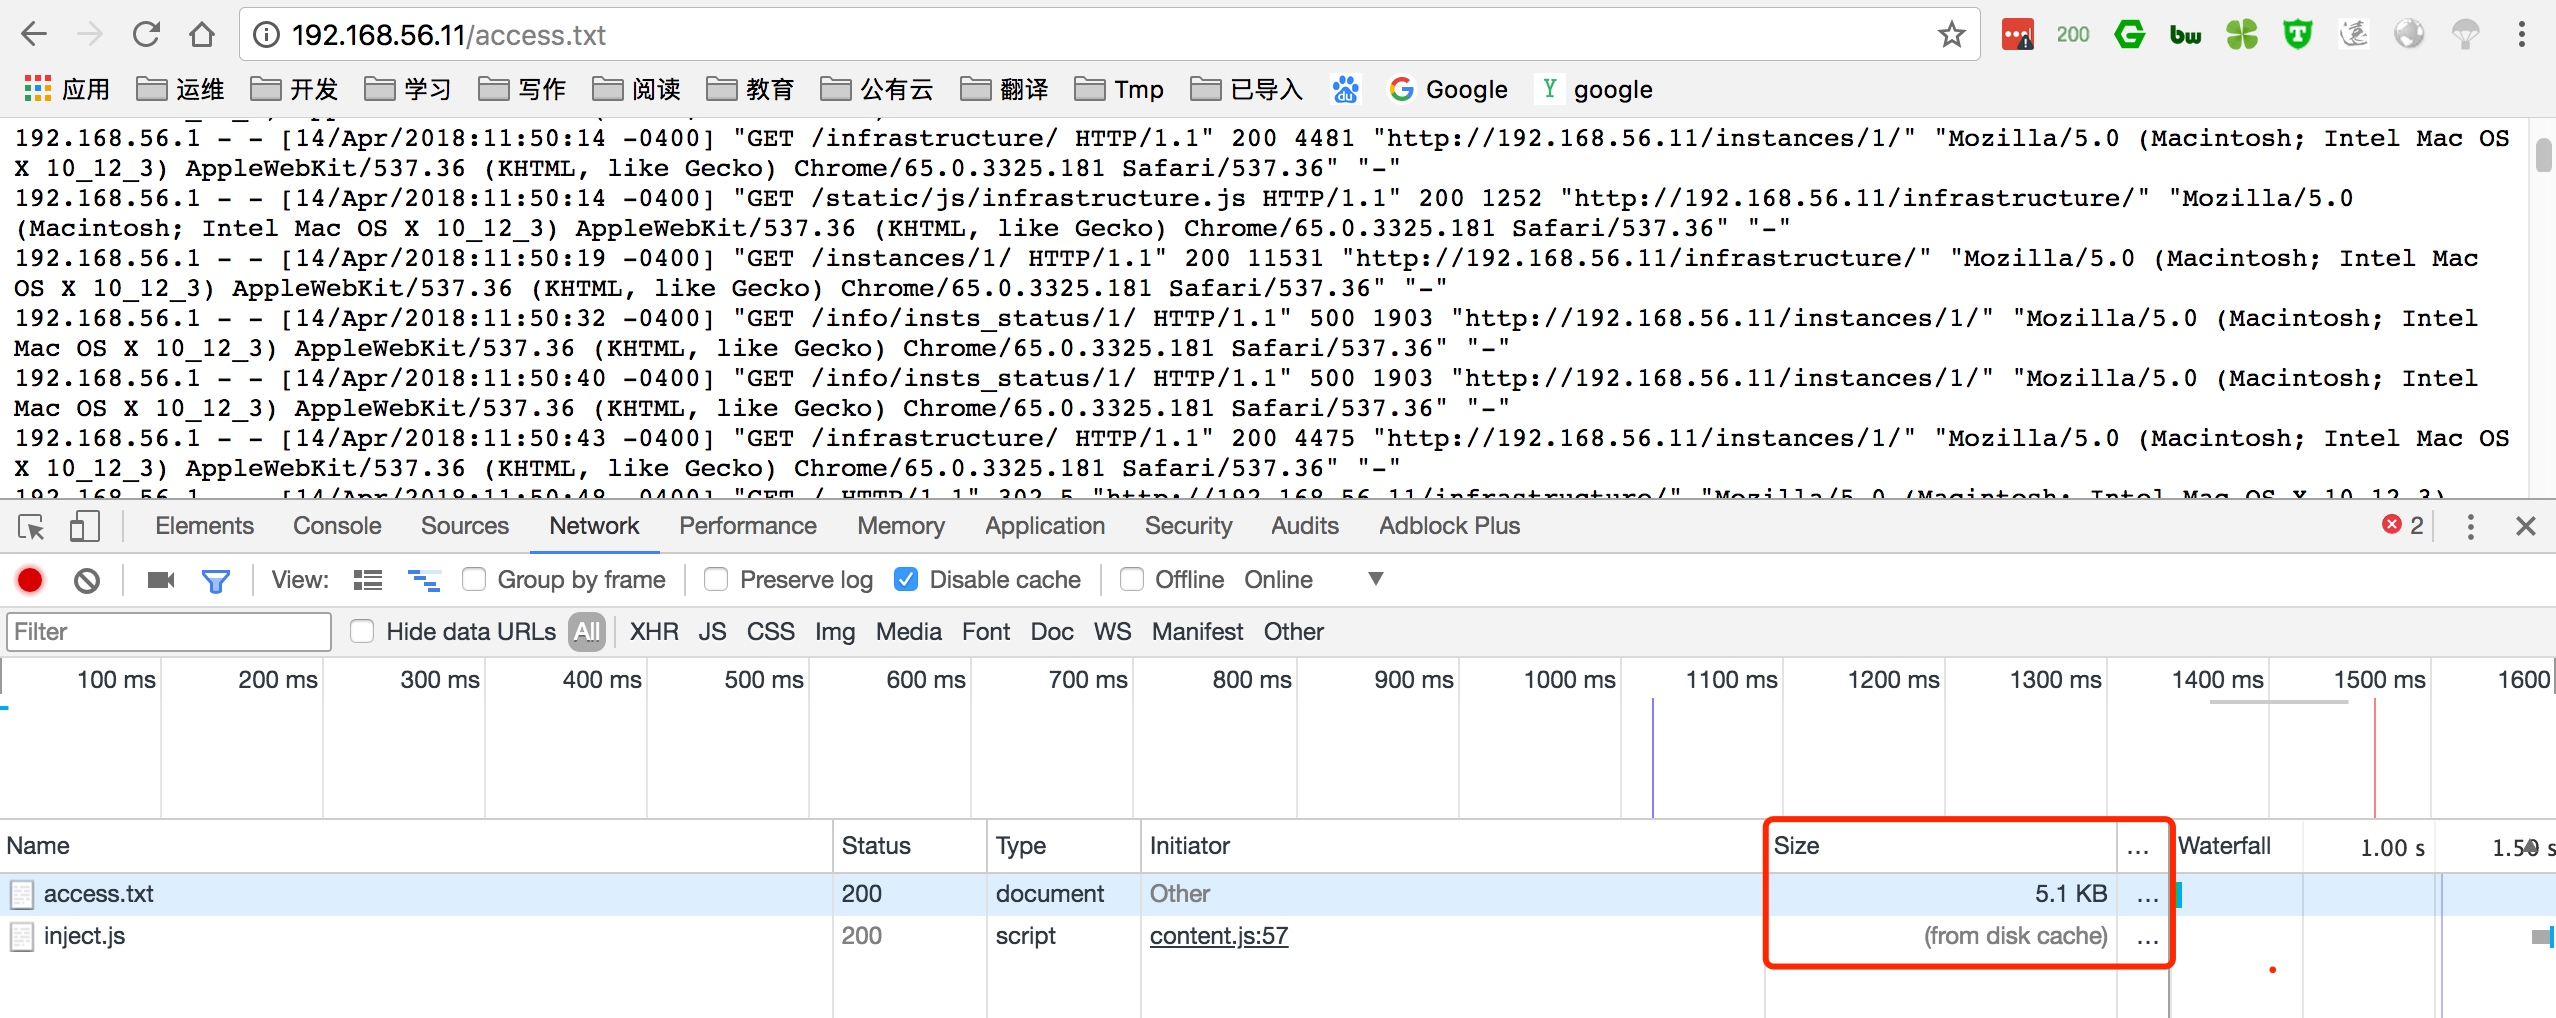Open DevTools customize three-dot menu

(x=2470, y=526)
